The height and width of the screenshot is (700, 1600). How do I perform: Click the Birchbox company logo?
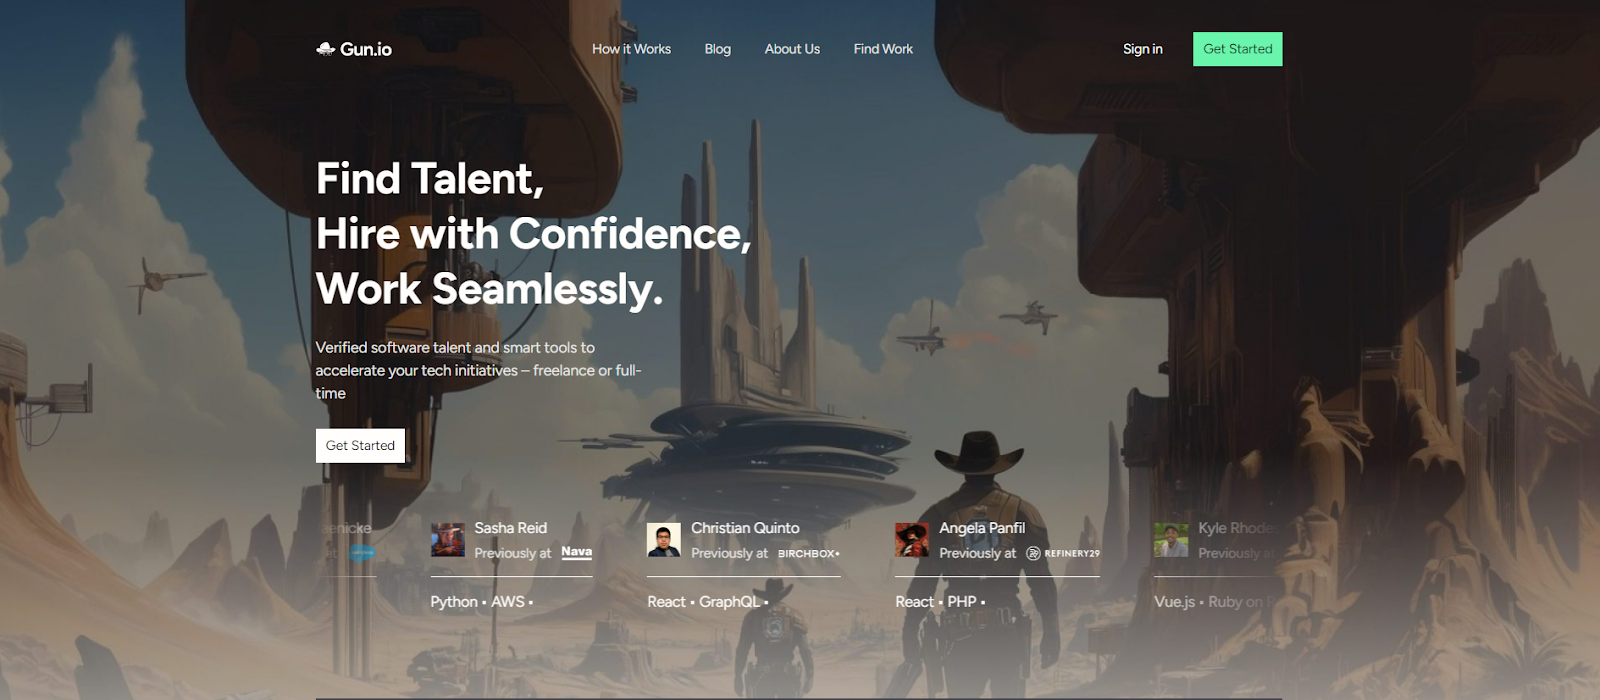808,553
